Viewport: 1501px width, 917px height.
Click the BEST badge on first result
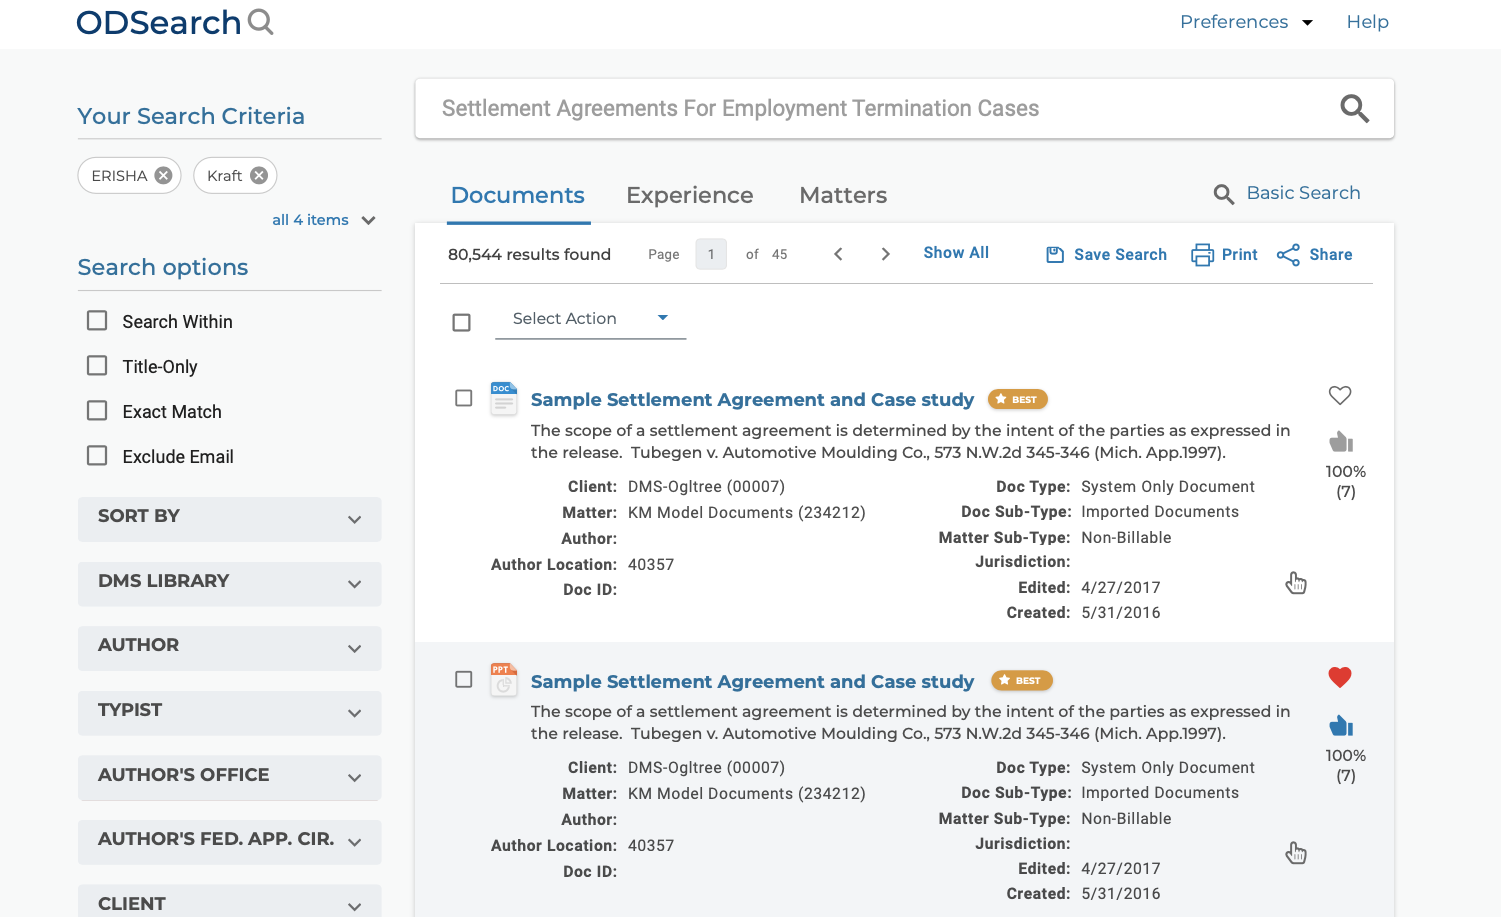1018,399
